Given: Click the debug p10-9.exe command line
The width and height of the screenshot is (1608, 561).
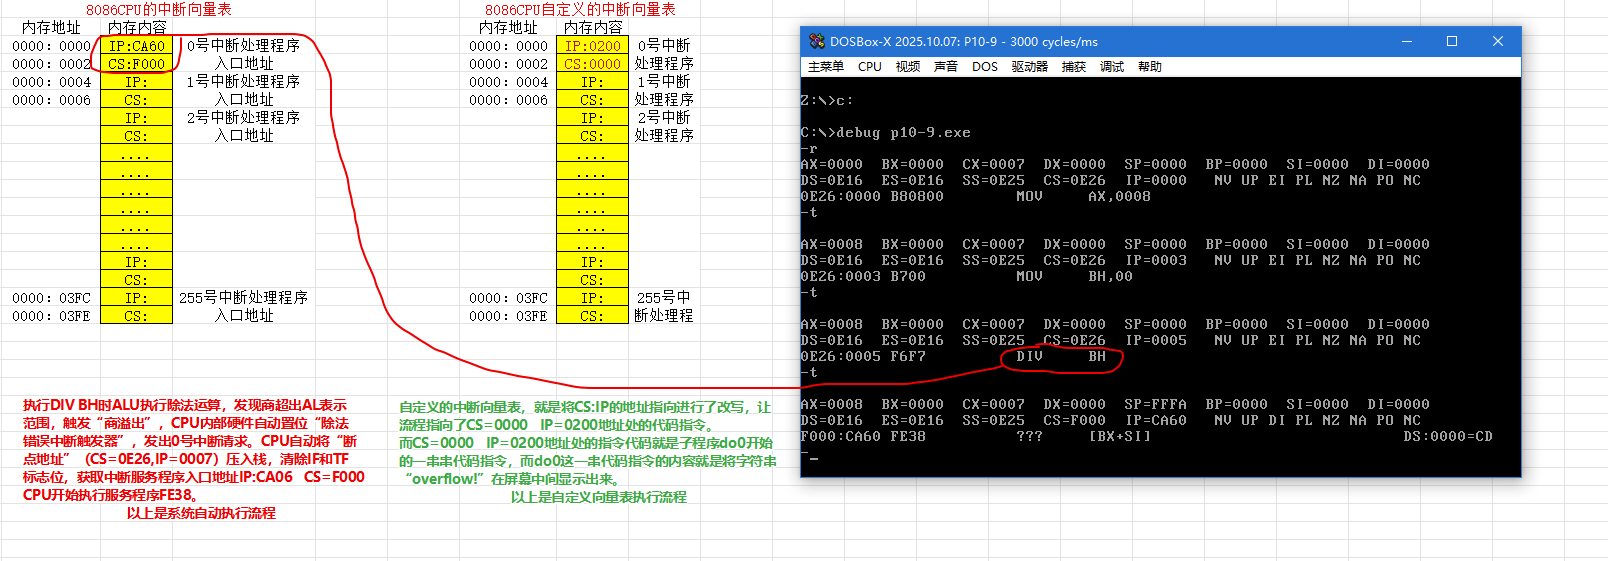Looking at the screenshot, I should (x=886, y=132).
